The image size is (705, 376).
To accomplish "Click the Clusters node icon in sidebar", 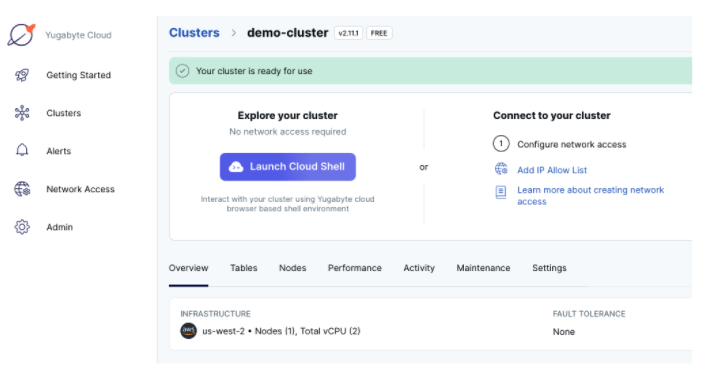I will click(22, 113).
